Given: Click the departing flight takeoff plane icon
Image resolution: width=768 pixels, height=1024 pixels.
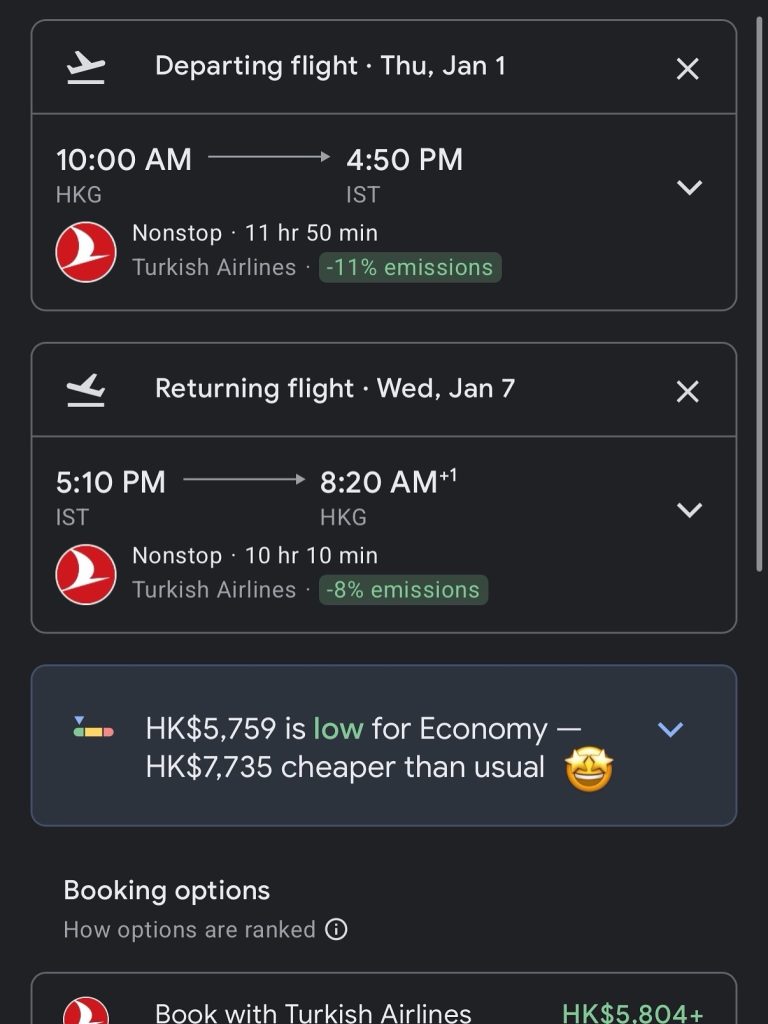Looking at the screenshot, I should [86, 68].
